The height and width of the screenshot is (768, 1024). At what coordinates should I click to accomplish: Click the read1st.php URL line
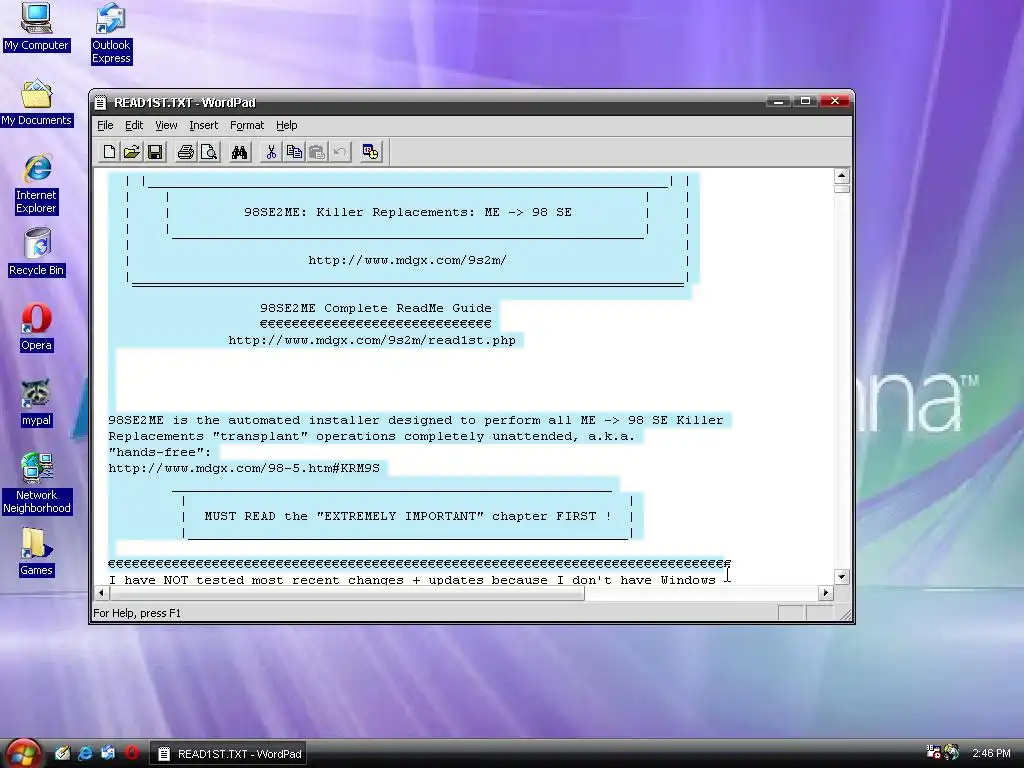click(372, 340)
